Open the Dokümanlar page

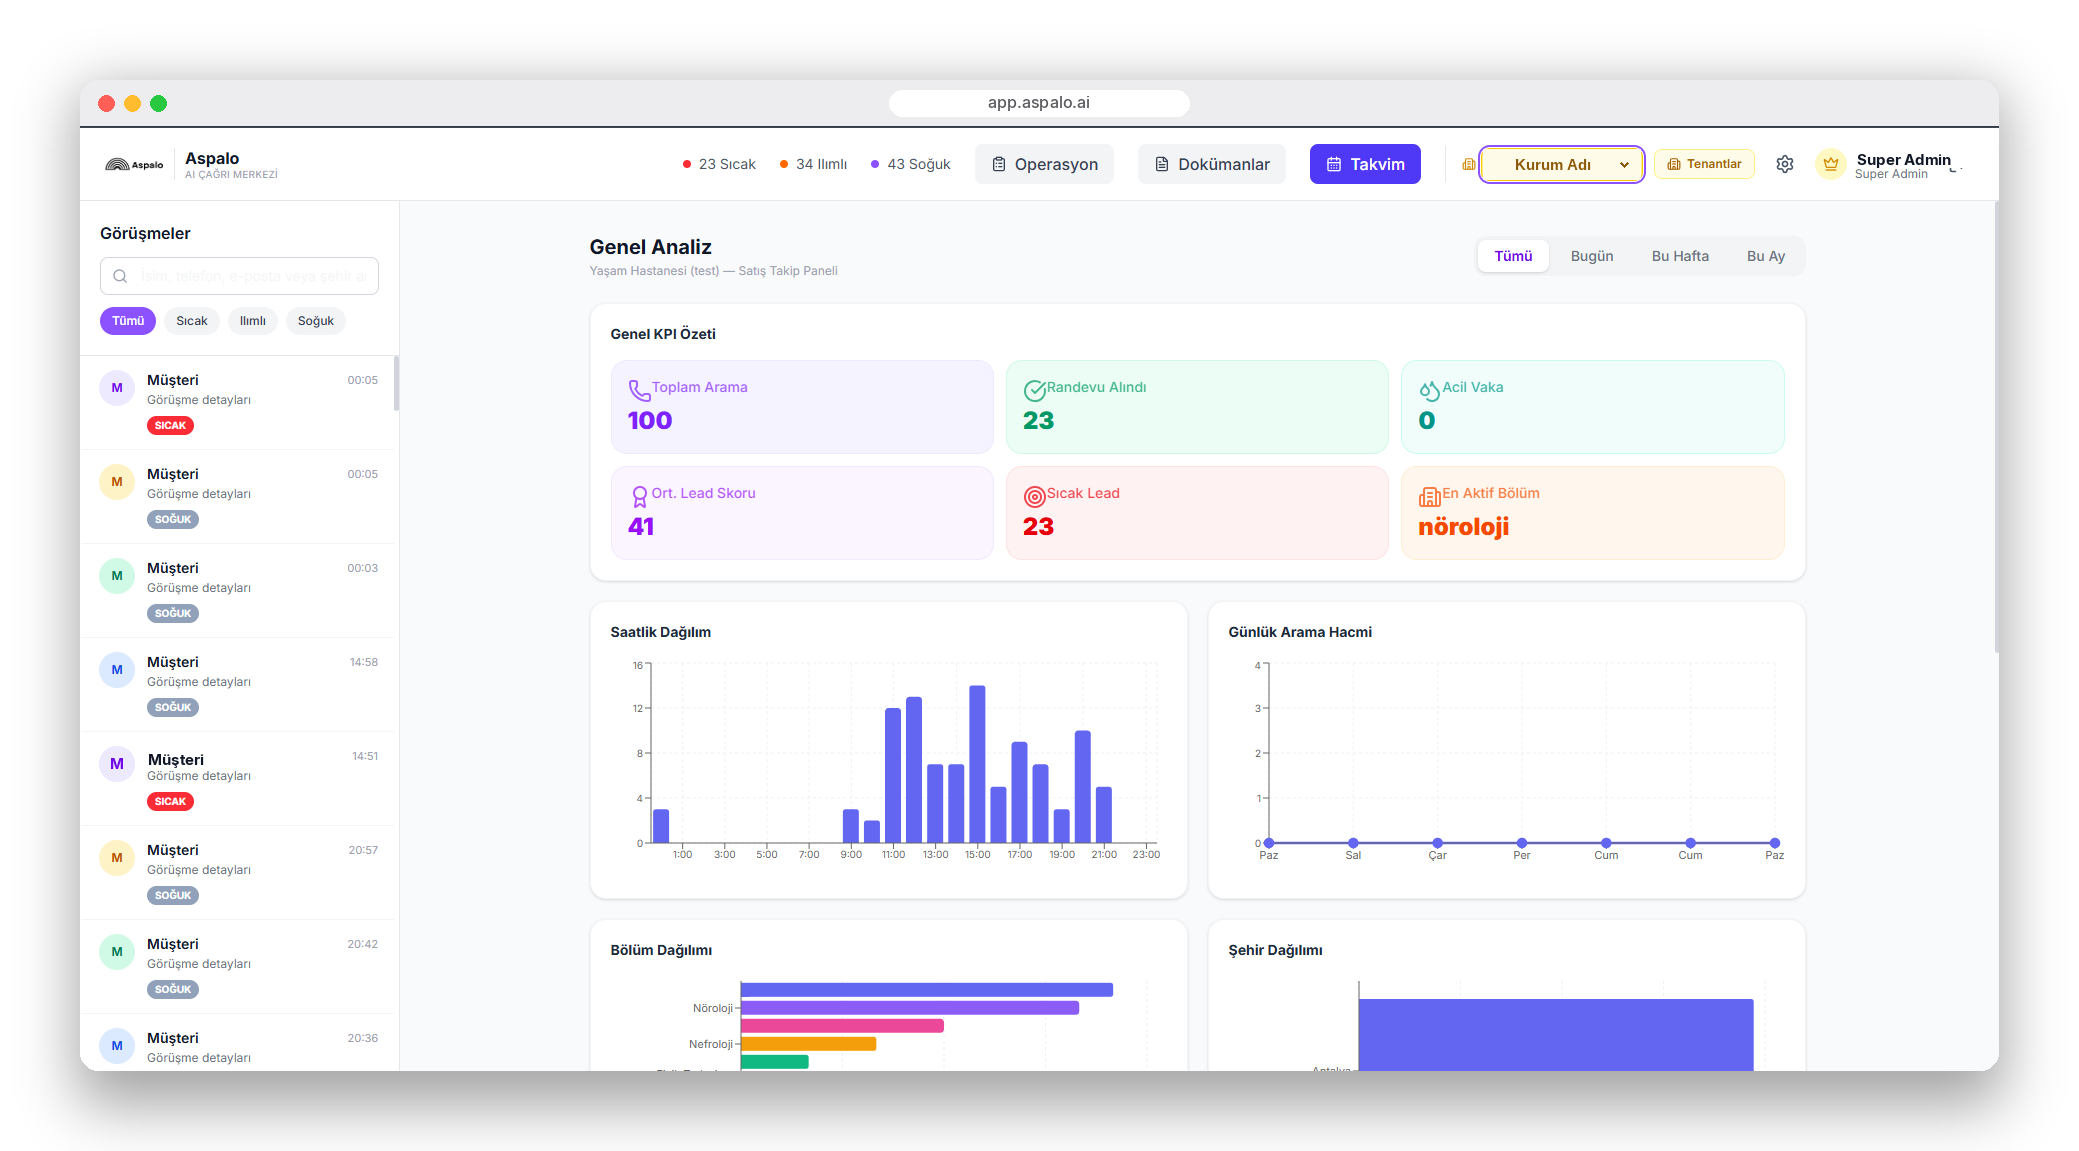1212,164
